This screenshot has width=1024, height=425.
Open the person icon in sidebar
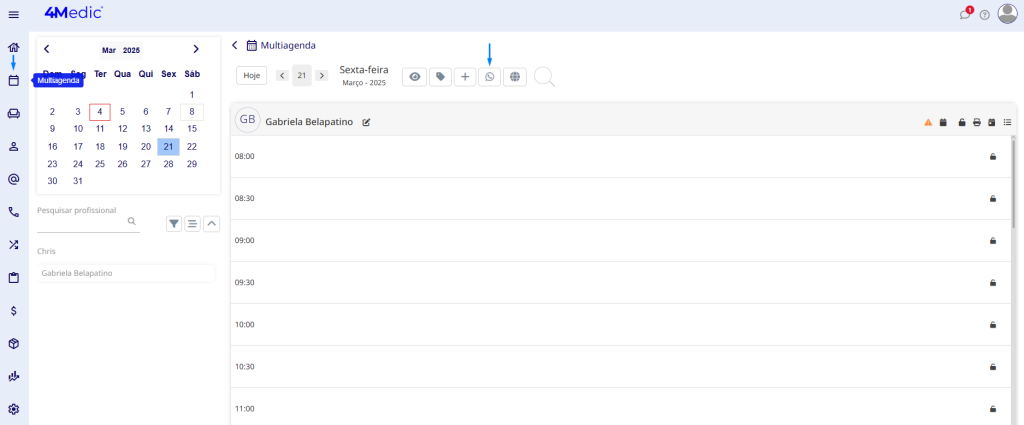pos(13,146)
